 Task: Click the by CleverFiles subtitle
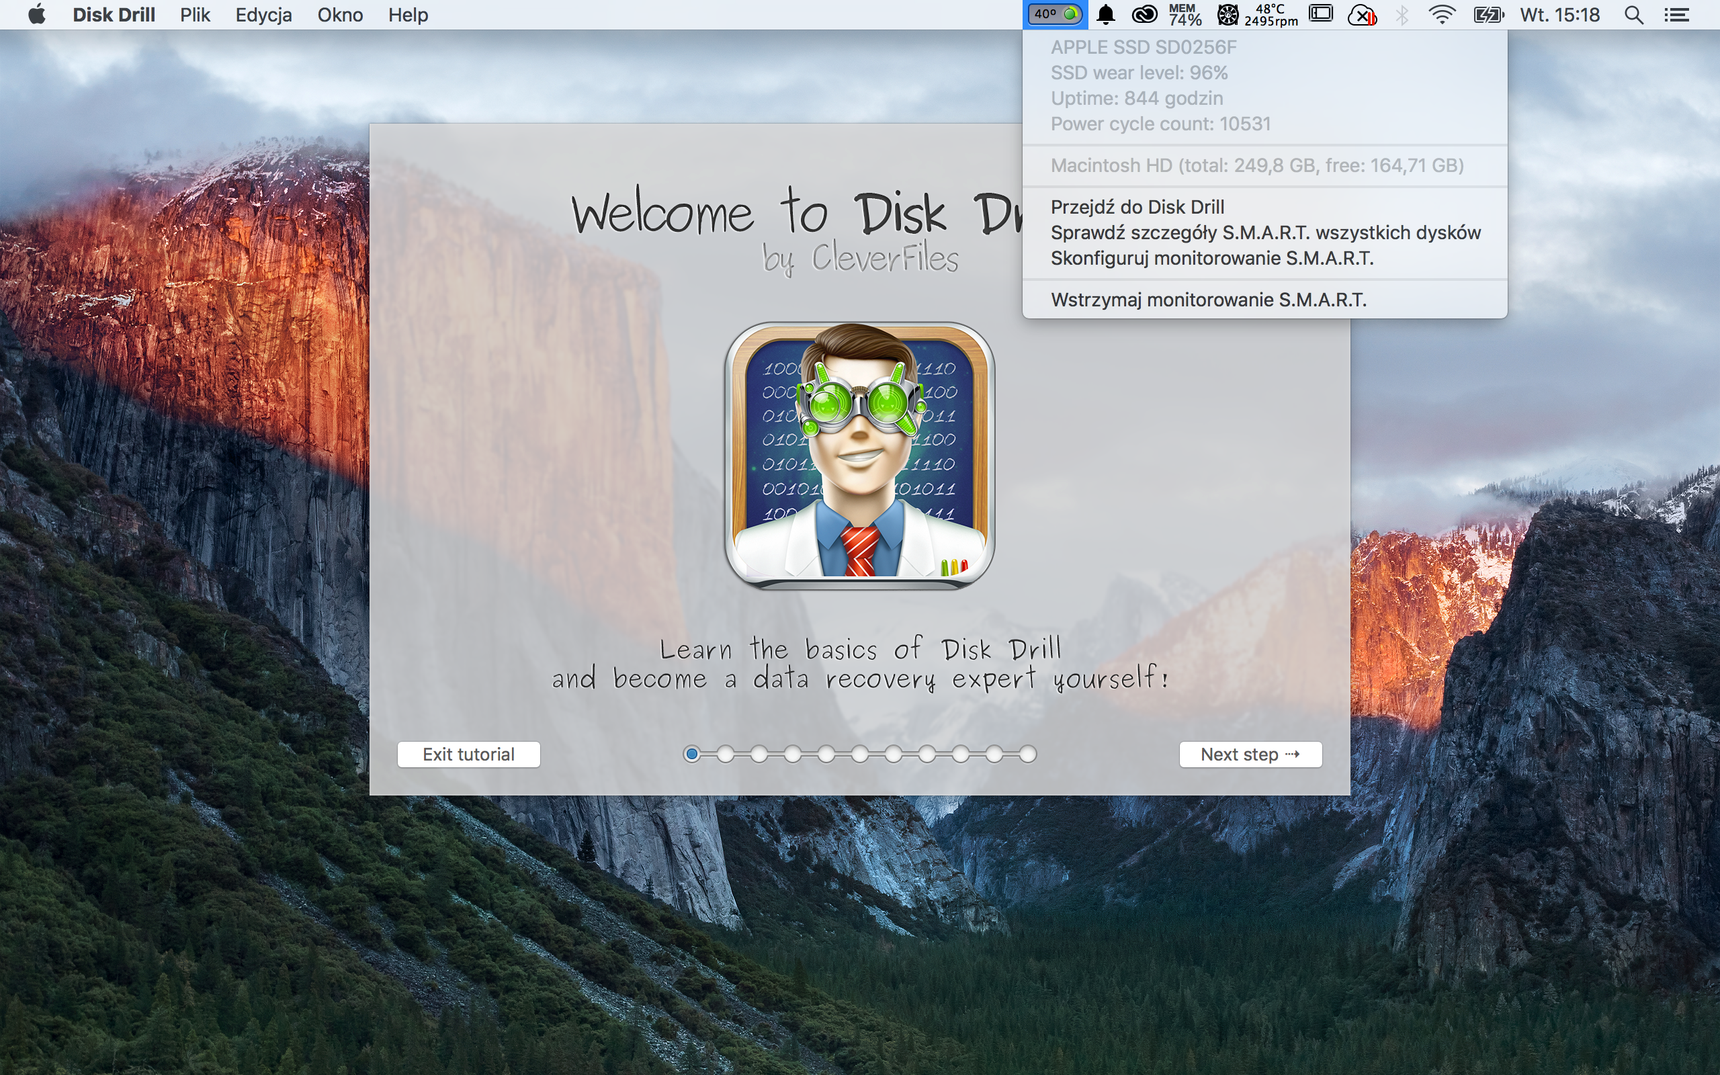860,259
